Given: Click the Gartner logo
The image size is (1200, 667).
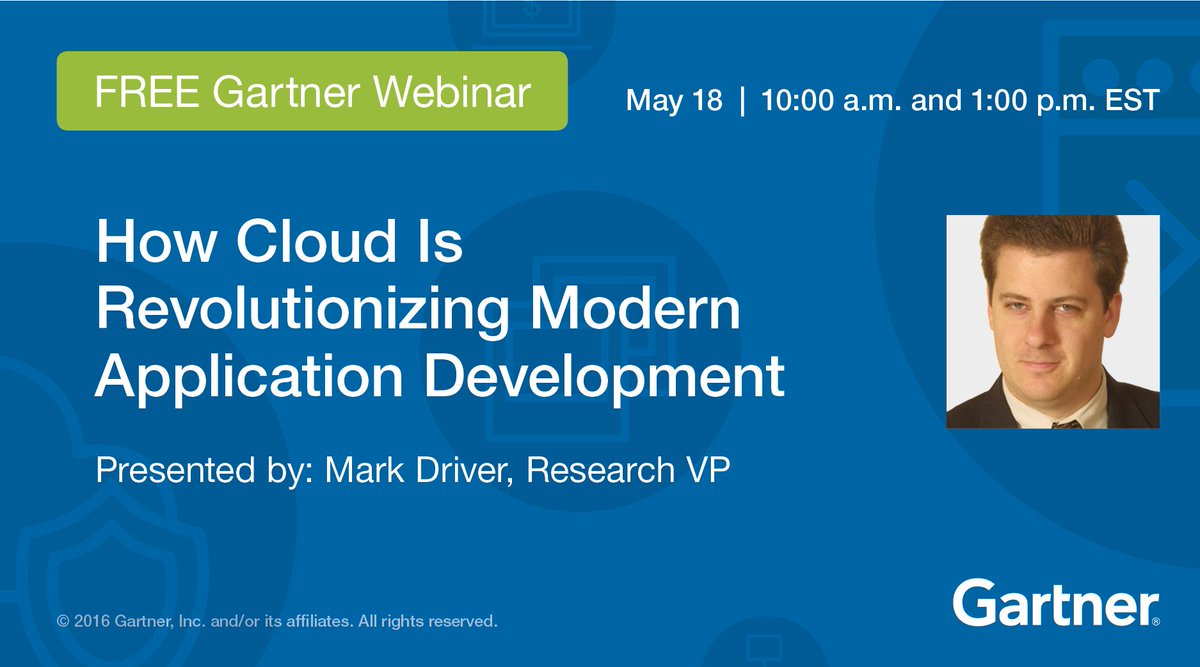Looking at the screenshot, I should pyautogui.click(x=1056, y=603).
